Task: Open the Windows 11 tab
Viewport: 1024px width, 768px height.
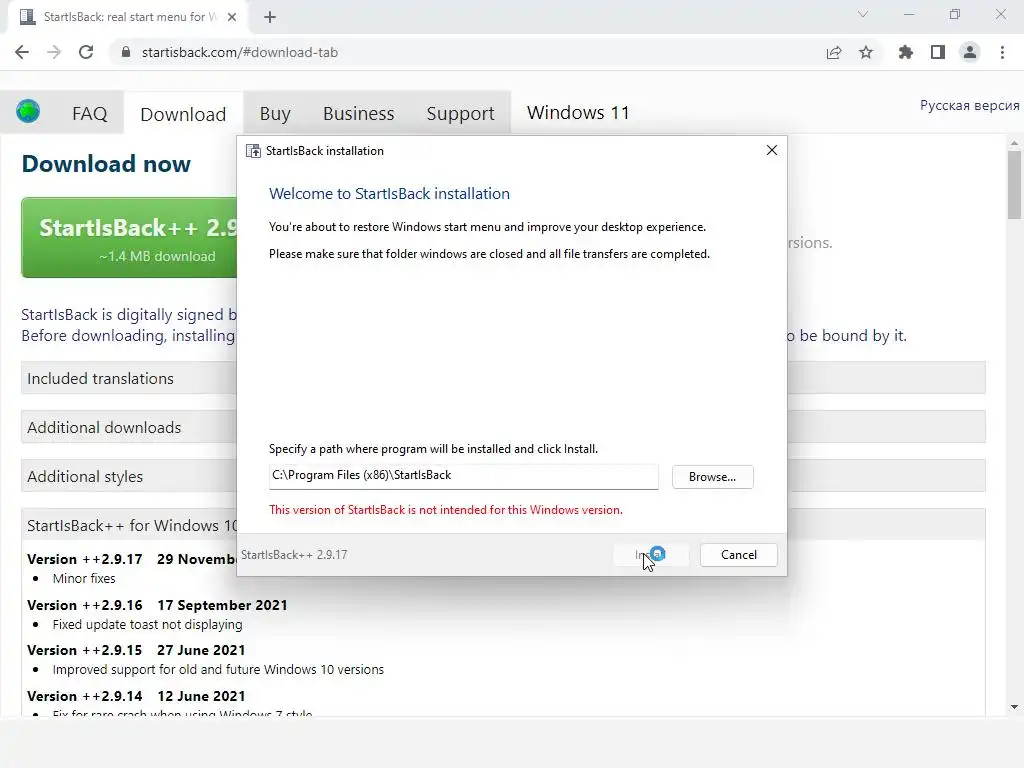Action: point(578,112)
